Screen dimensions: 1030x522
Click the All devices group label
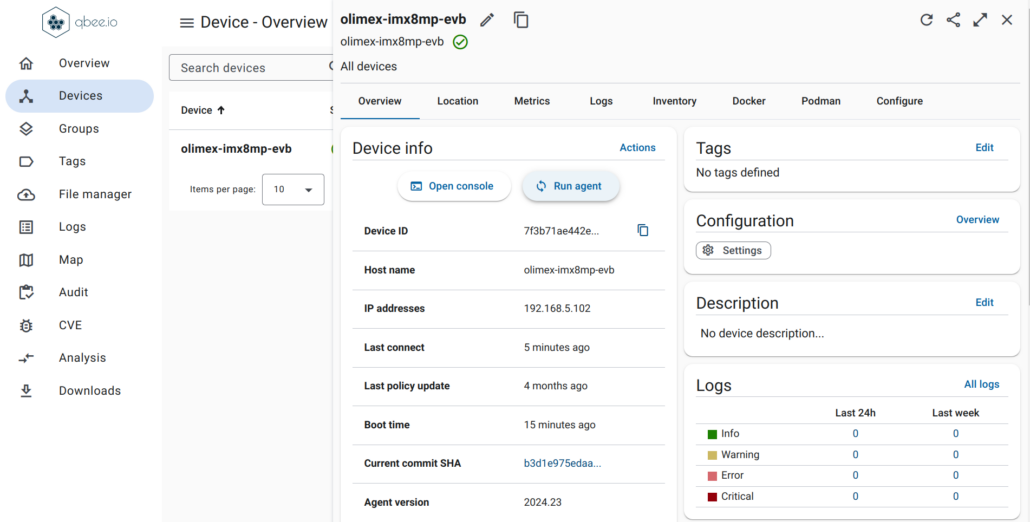[369, 66]
